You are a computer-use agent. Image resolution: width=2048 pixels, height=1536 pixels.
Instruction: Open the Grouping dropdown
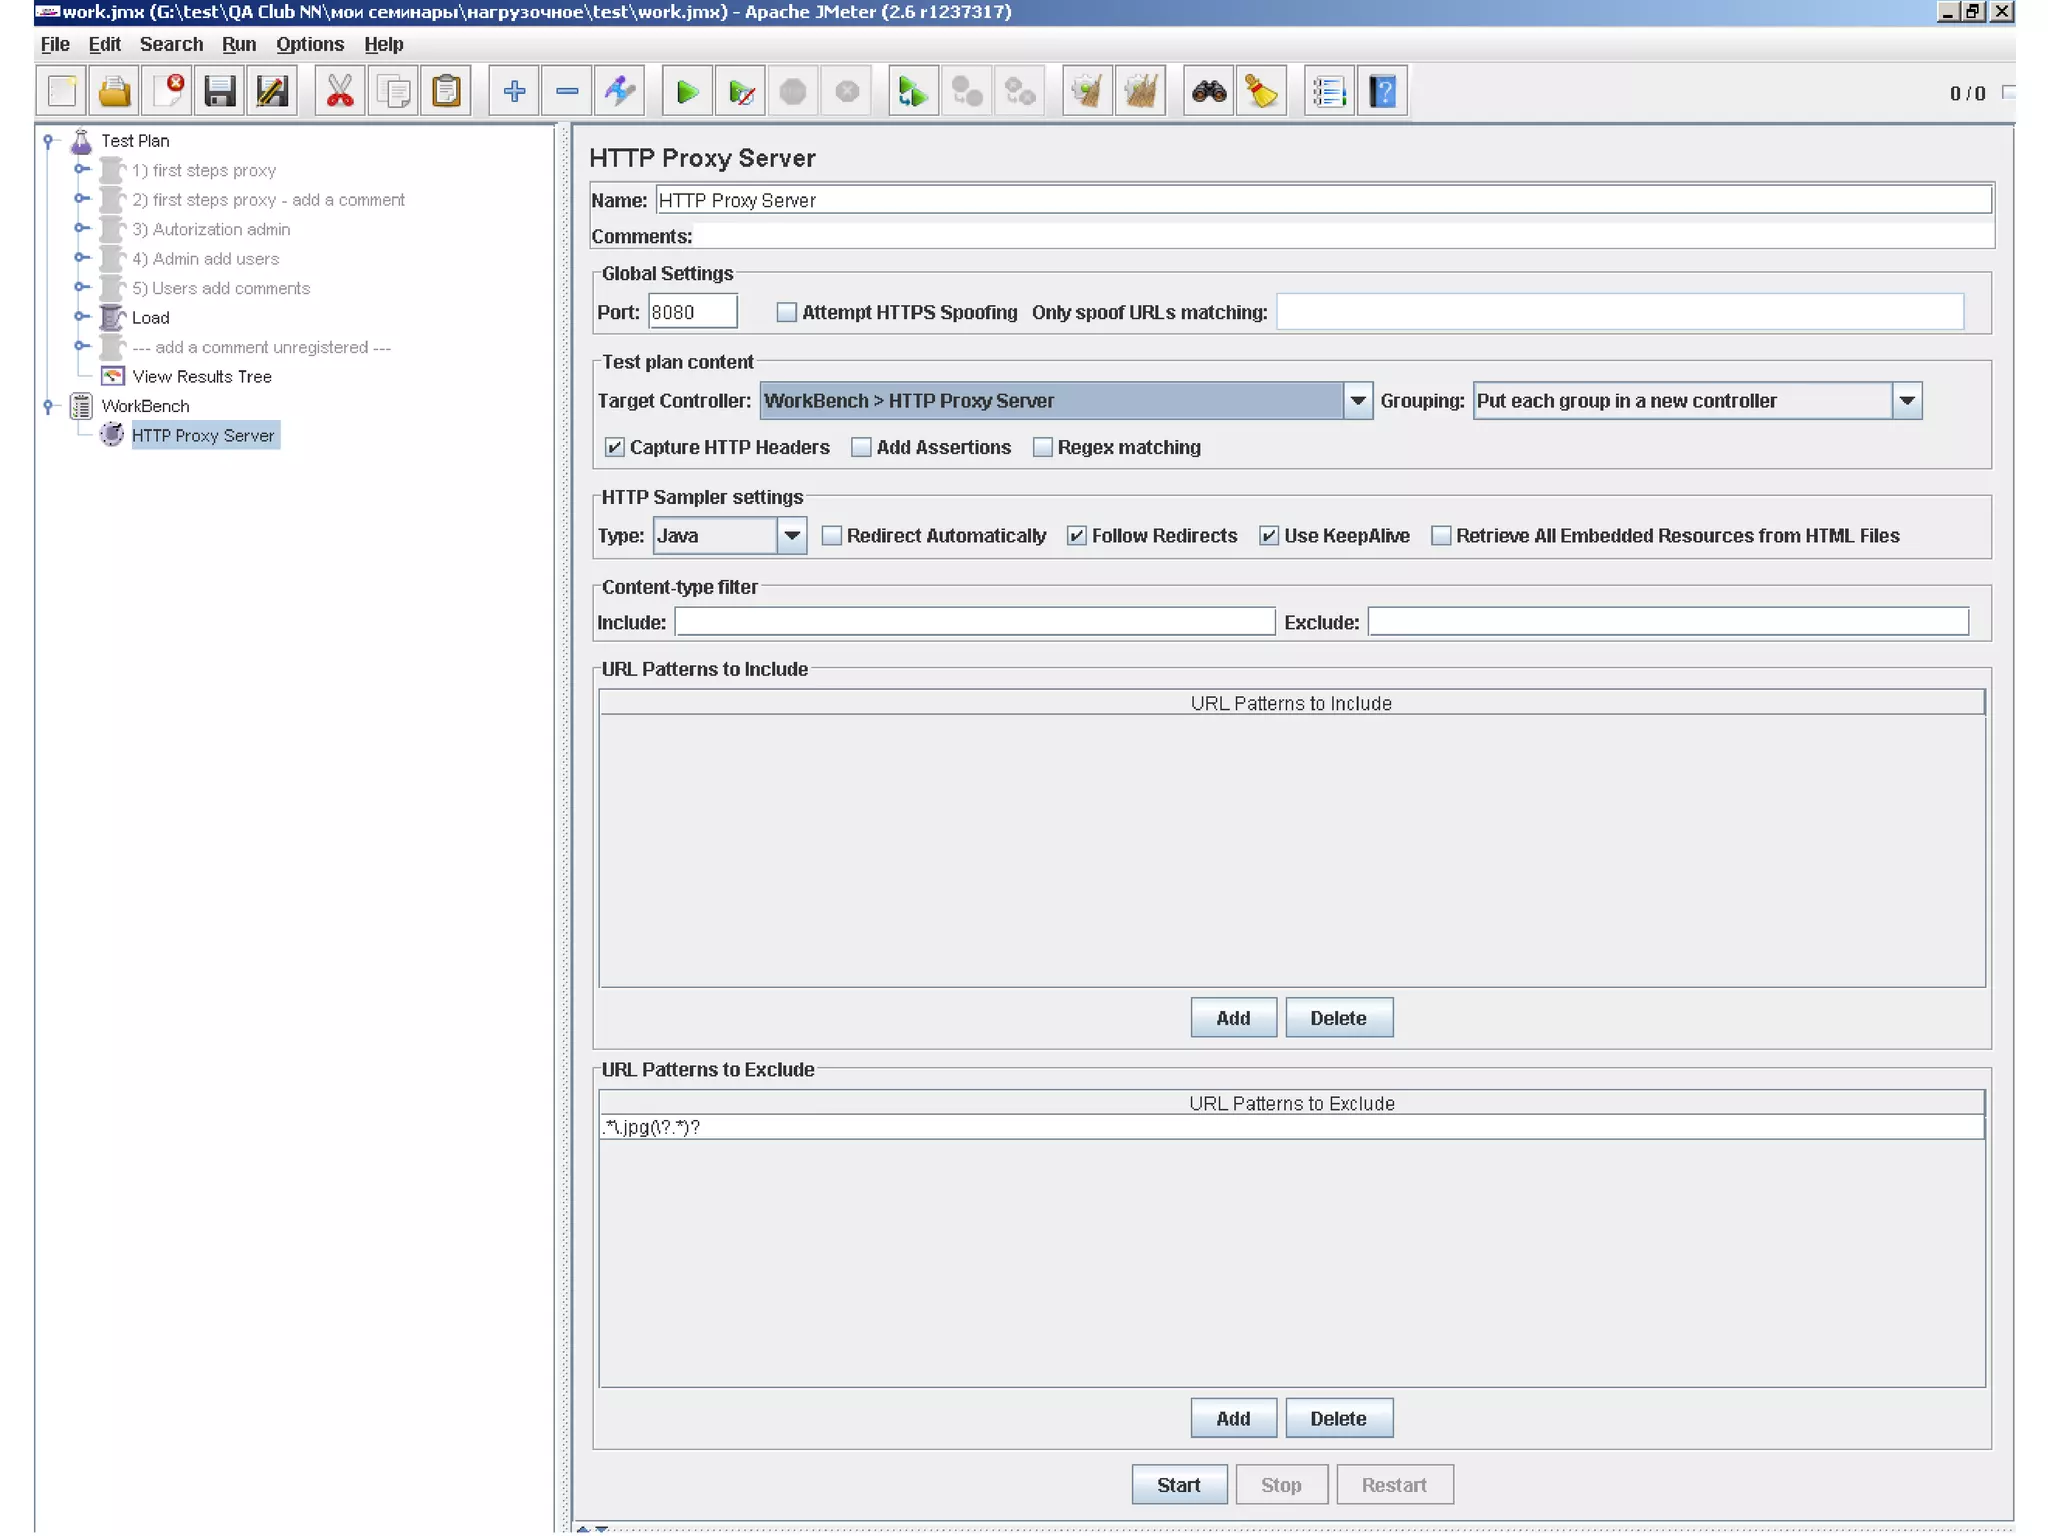coord(1906,401)
